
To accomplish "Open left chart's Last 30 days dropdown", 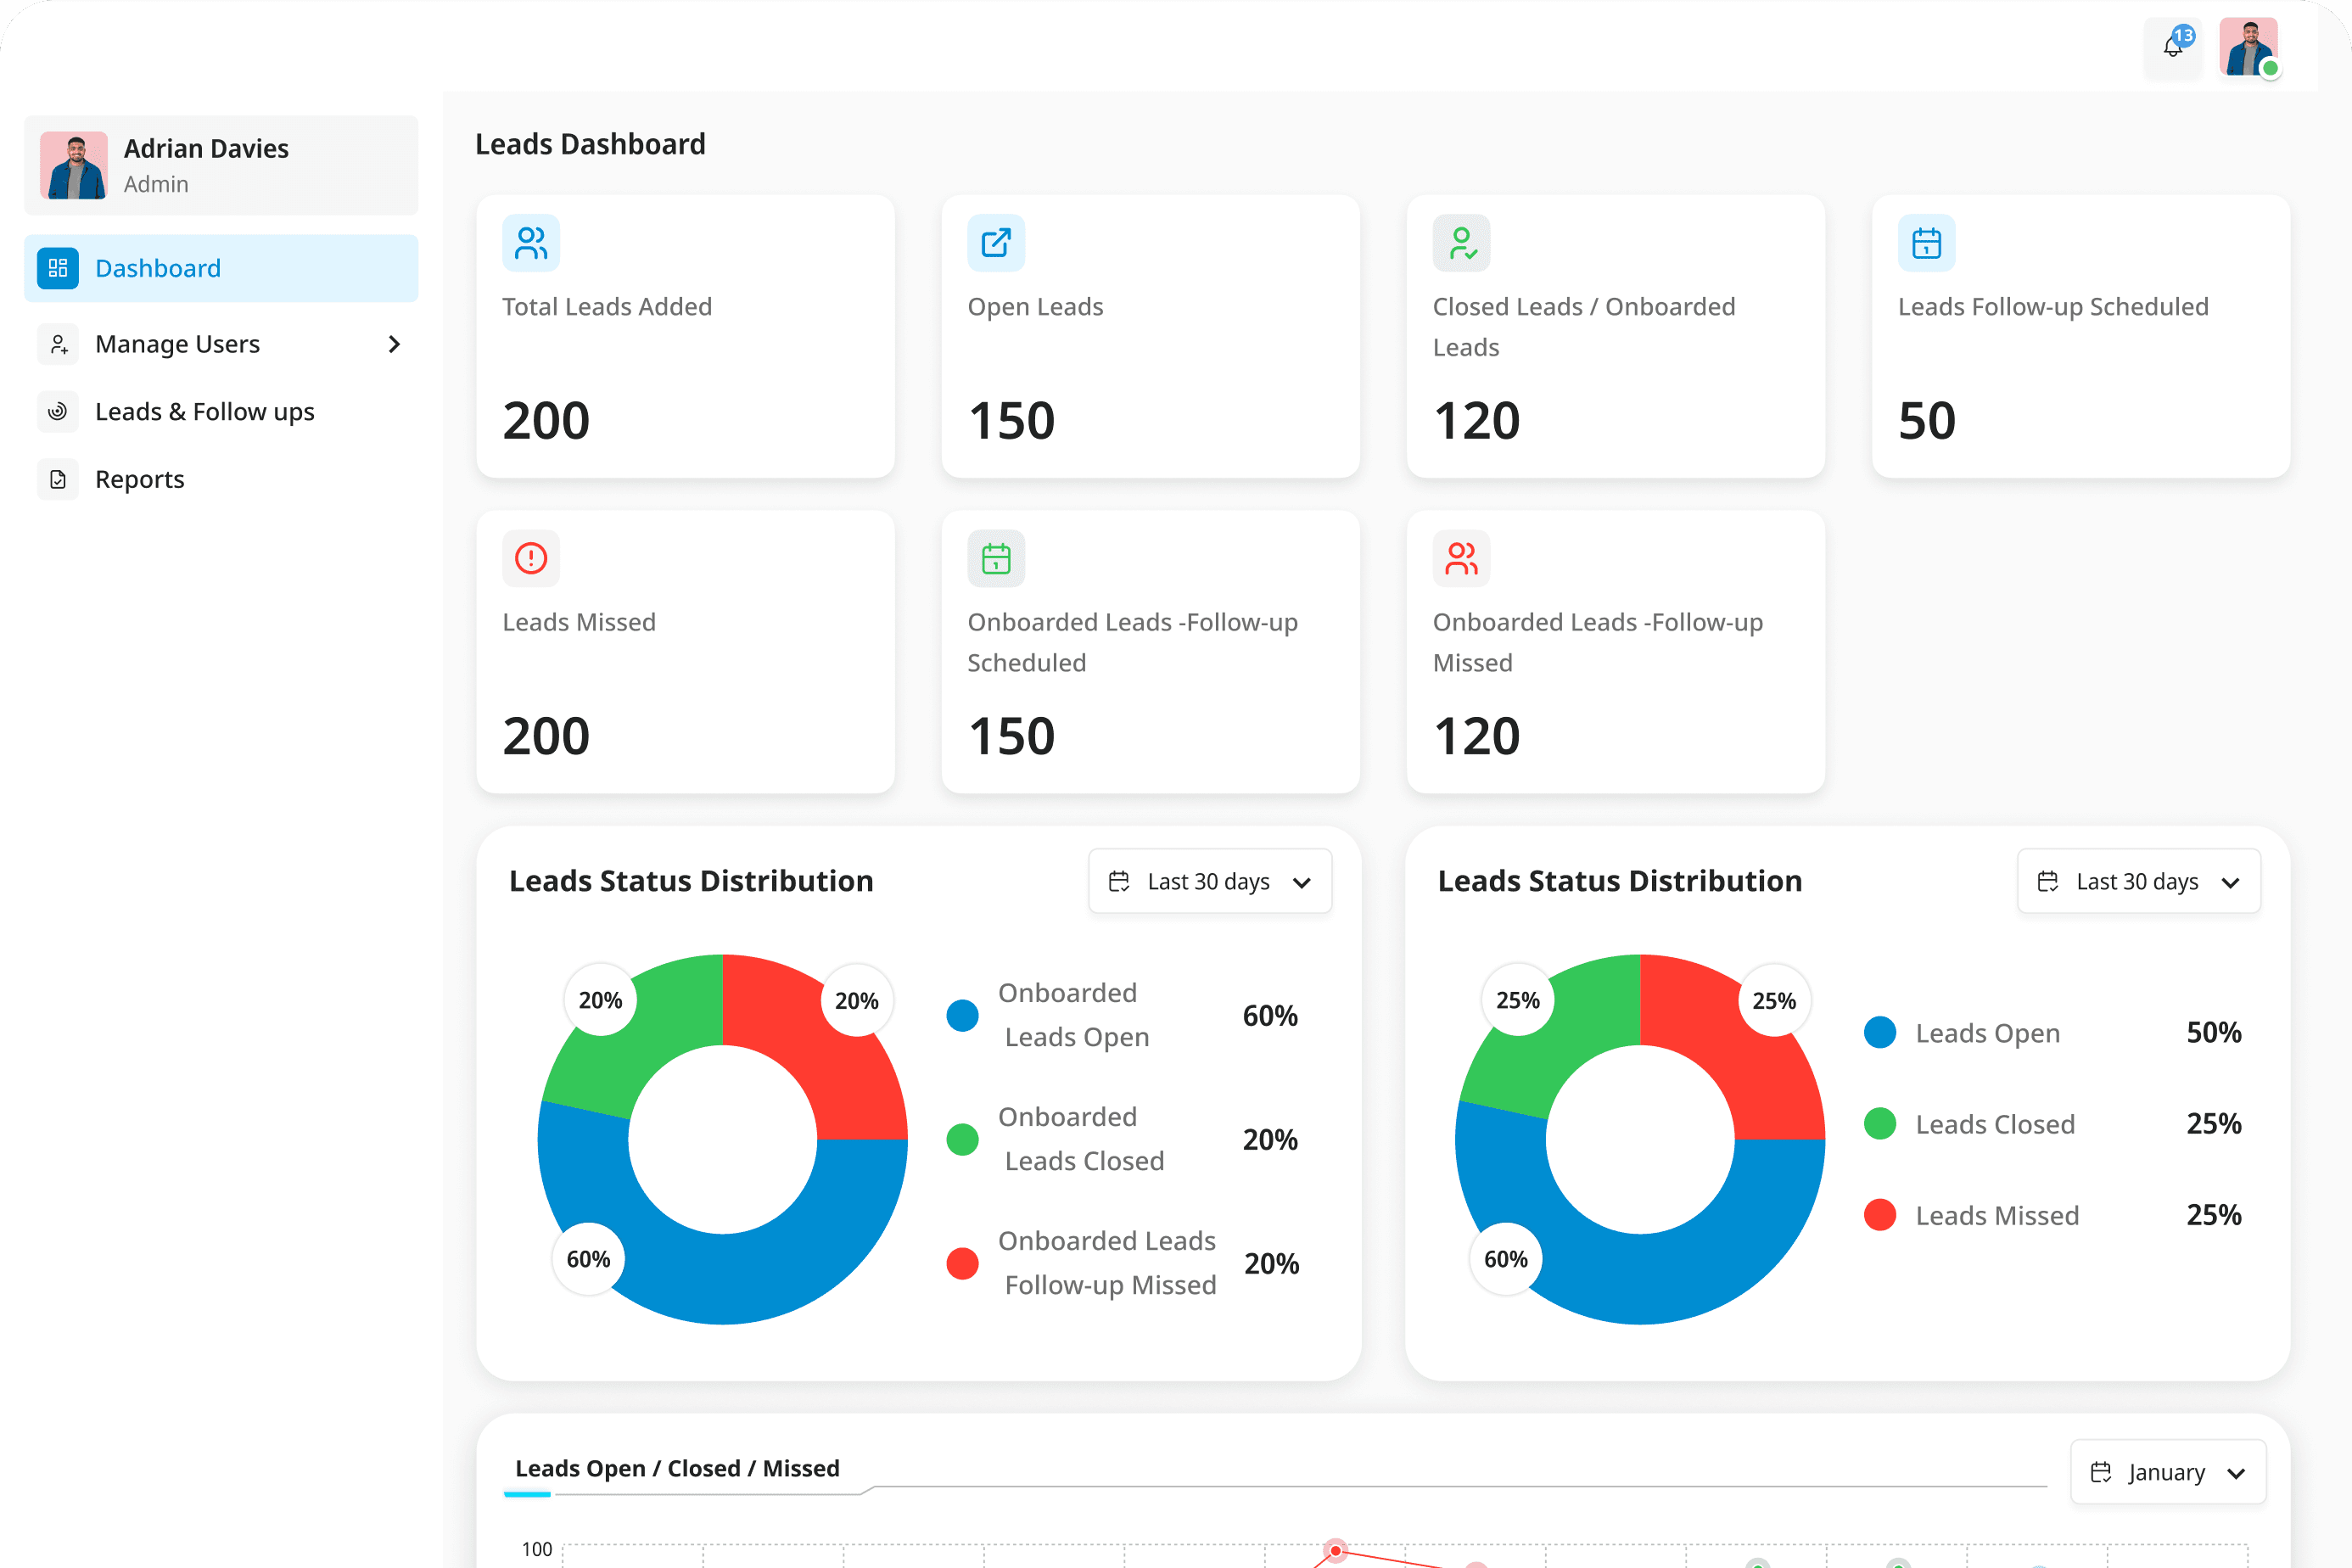I will 1210,881.
